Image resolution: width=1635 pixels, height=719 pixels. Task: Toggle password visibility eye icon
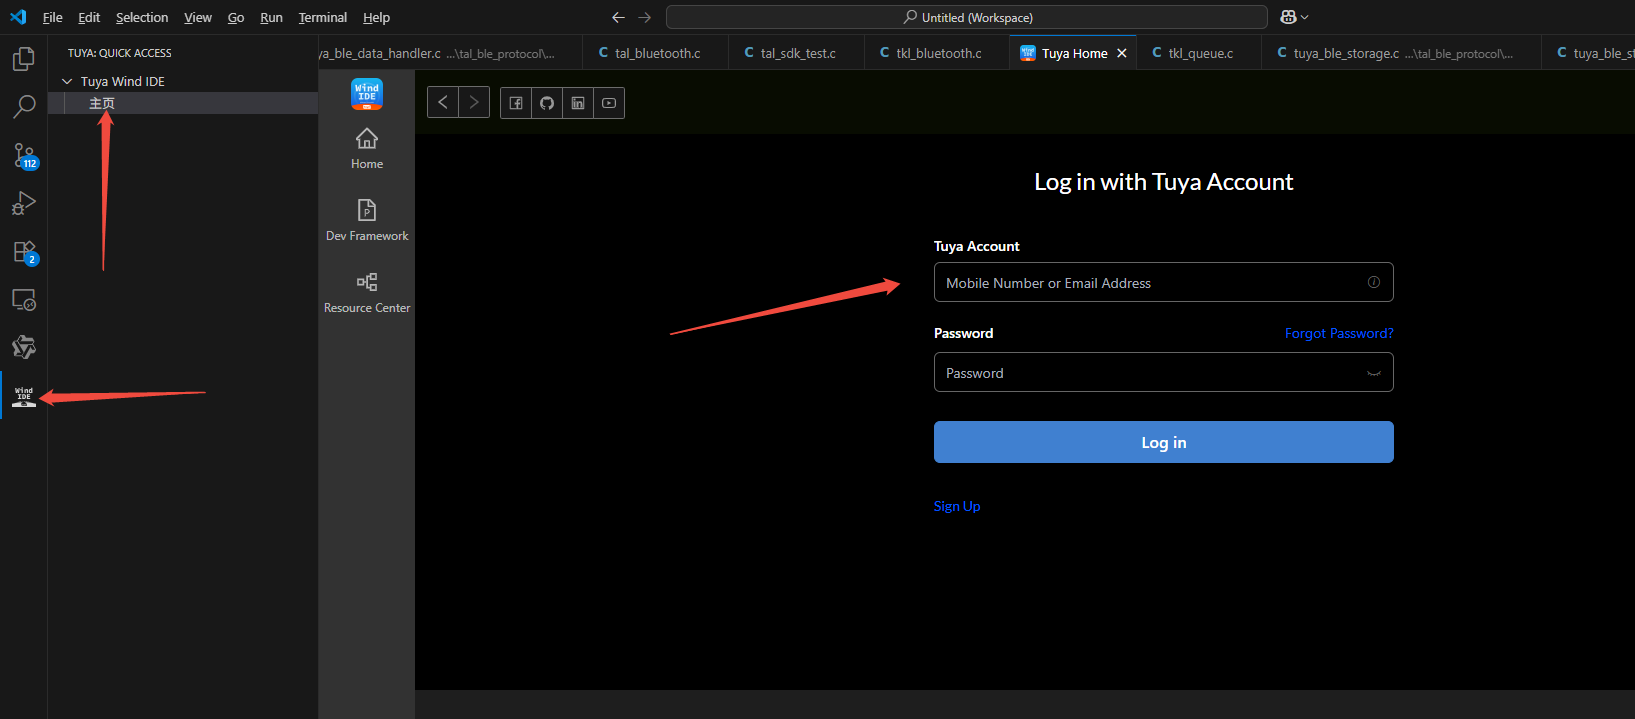coord(1374,373)
